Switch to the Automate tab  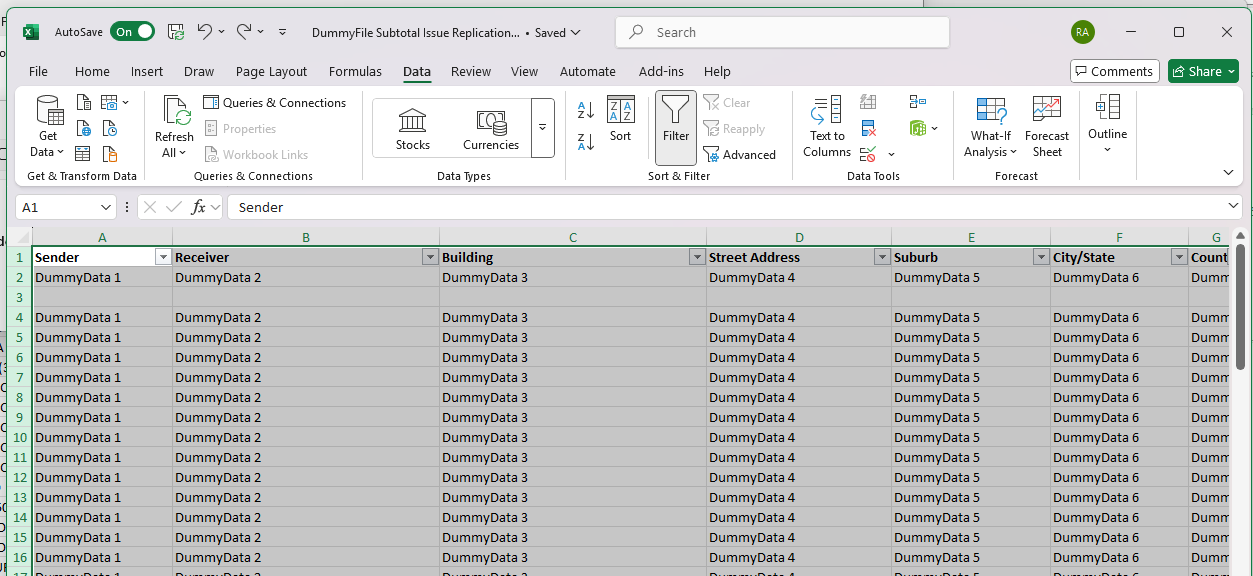588,72
